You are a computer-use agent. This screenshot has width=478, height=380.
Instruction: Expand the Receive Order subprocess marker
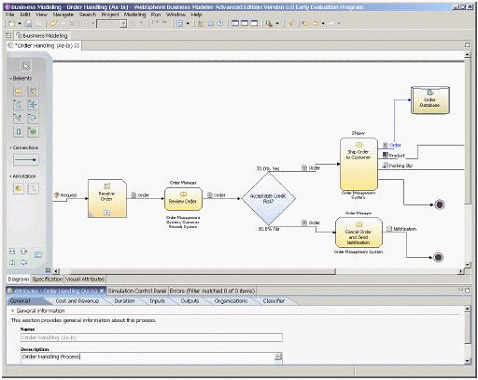coord(107,212)
